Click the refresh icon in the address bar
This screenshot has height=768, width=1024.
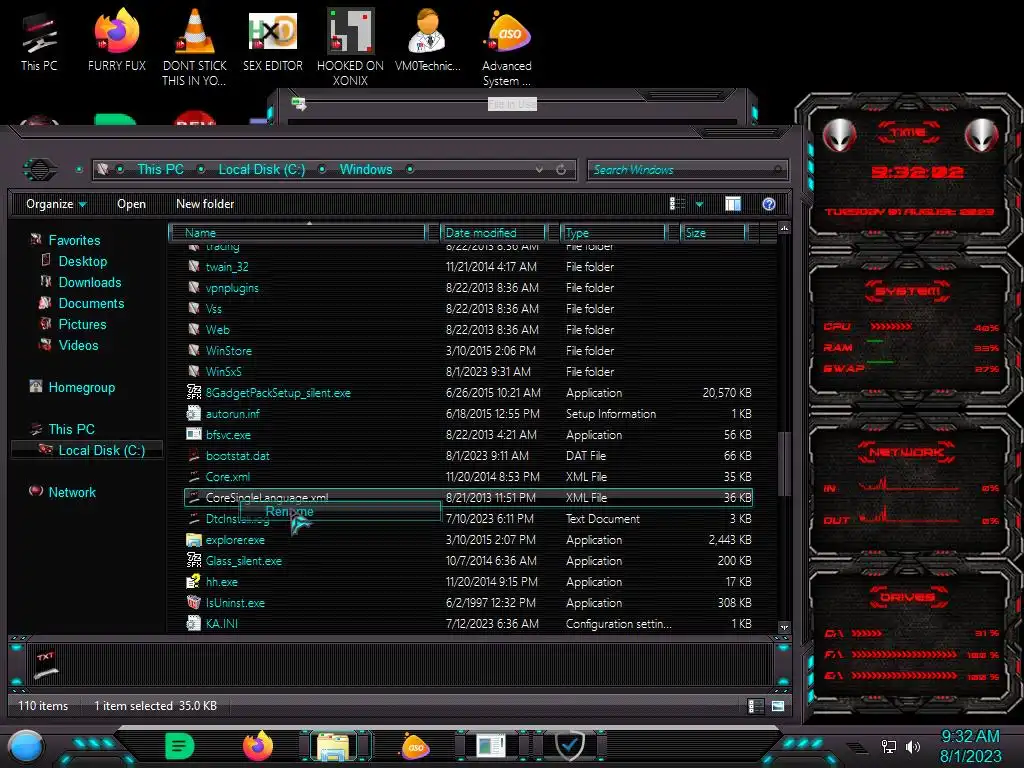pyautogui.click(x=561, y=170)
